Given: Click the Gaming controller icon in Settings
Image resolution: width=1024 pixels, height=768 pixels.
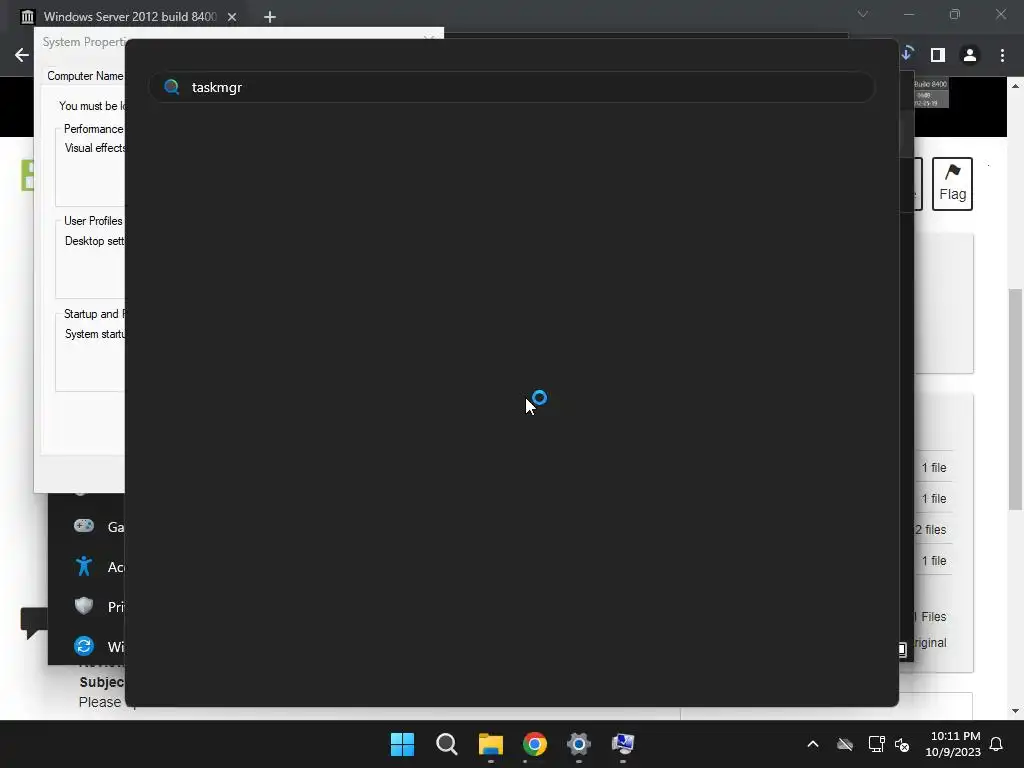Looking at the screenshot, I should 84,526.
